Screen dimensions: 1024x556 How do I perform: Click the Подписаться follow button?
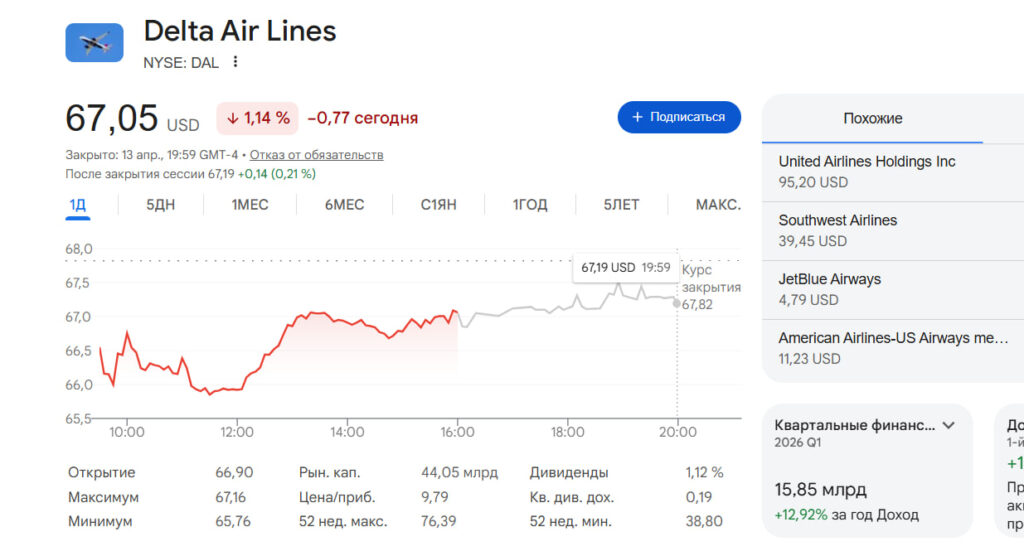tap(679, 117)
